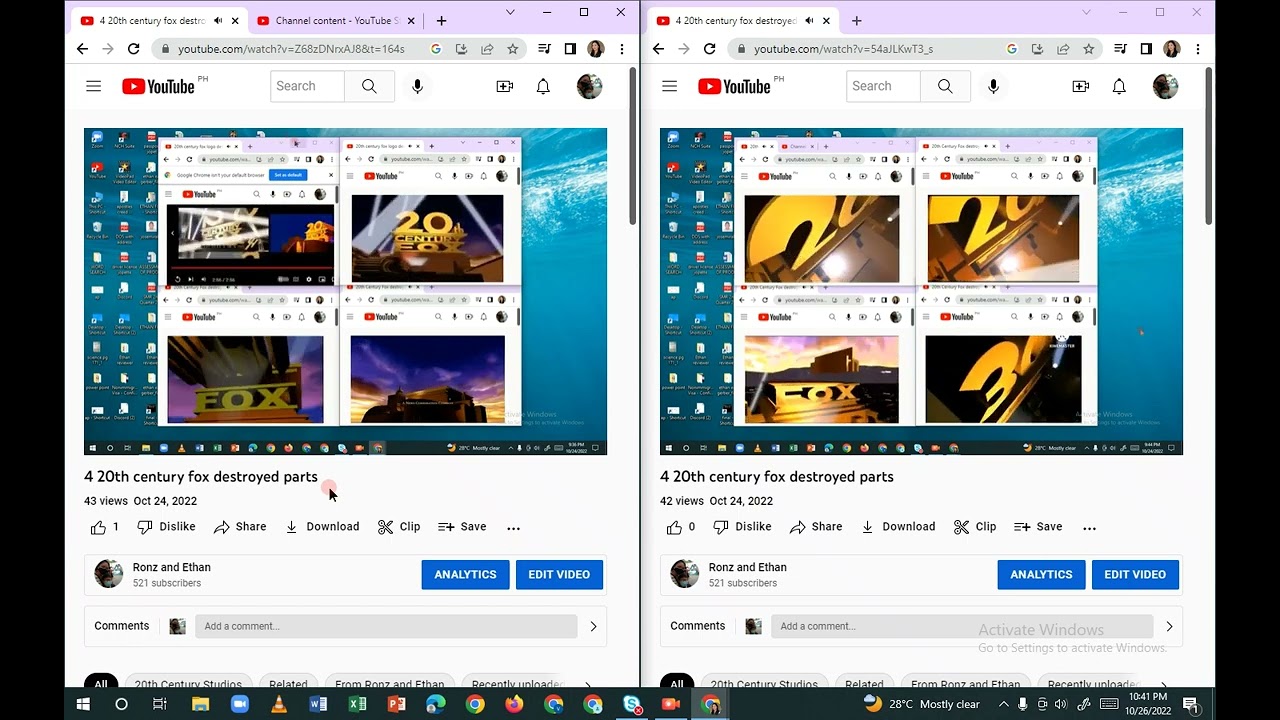Click Edit Video in the right window
Screen dimensions: 1280x720
[1135, 575]
